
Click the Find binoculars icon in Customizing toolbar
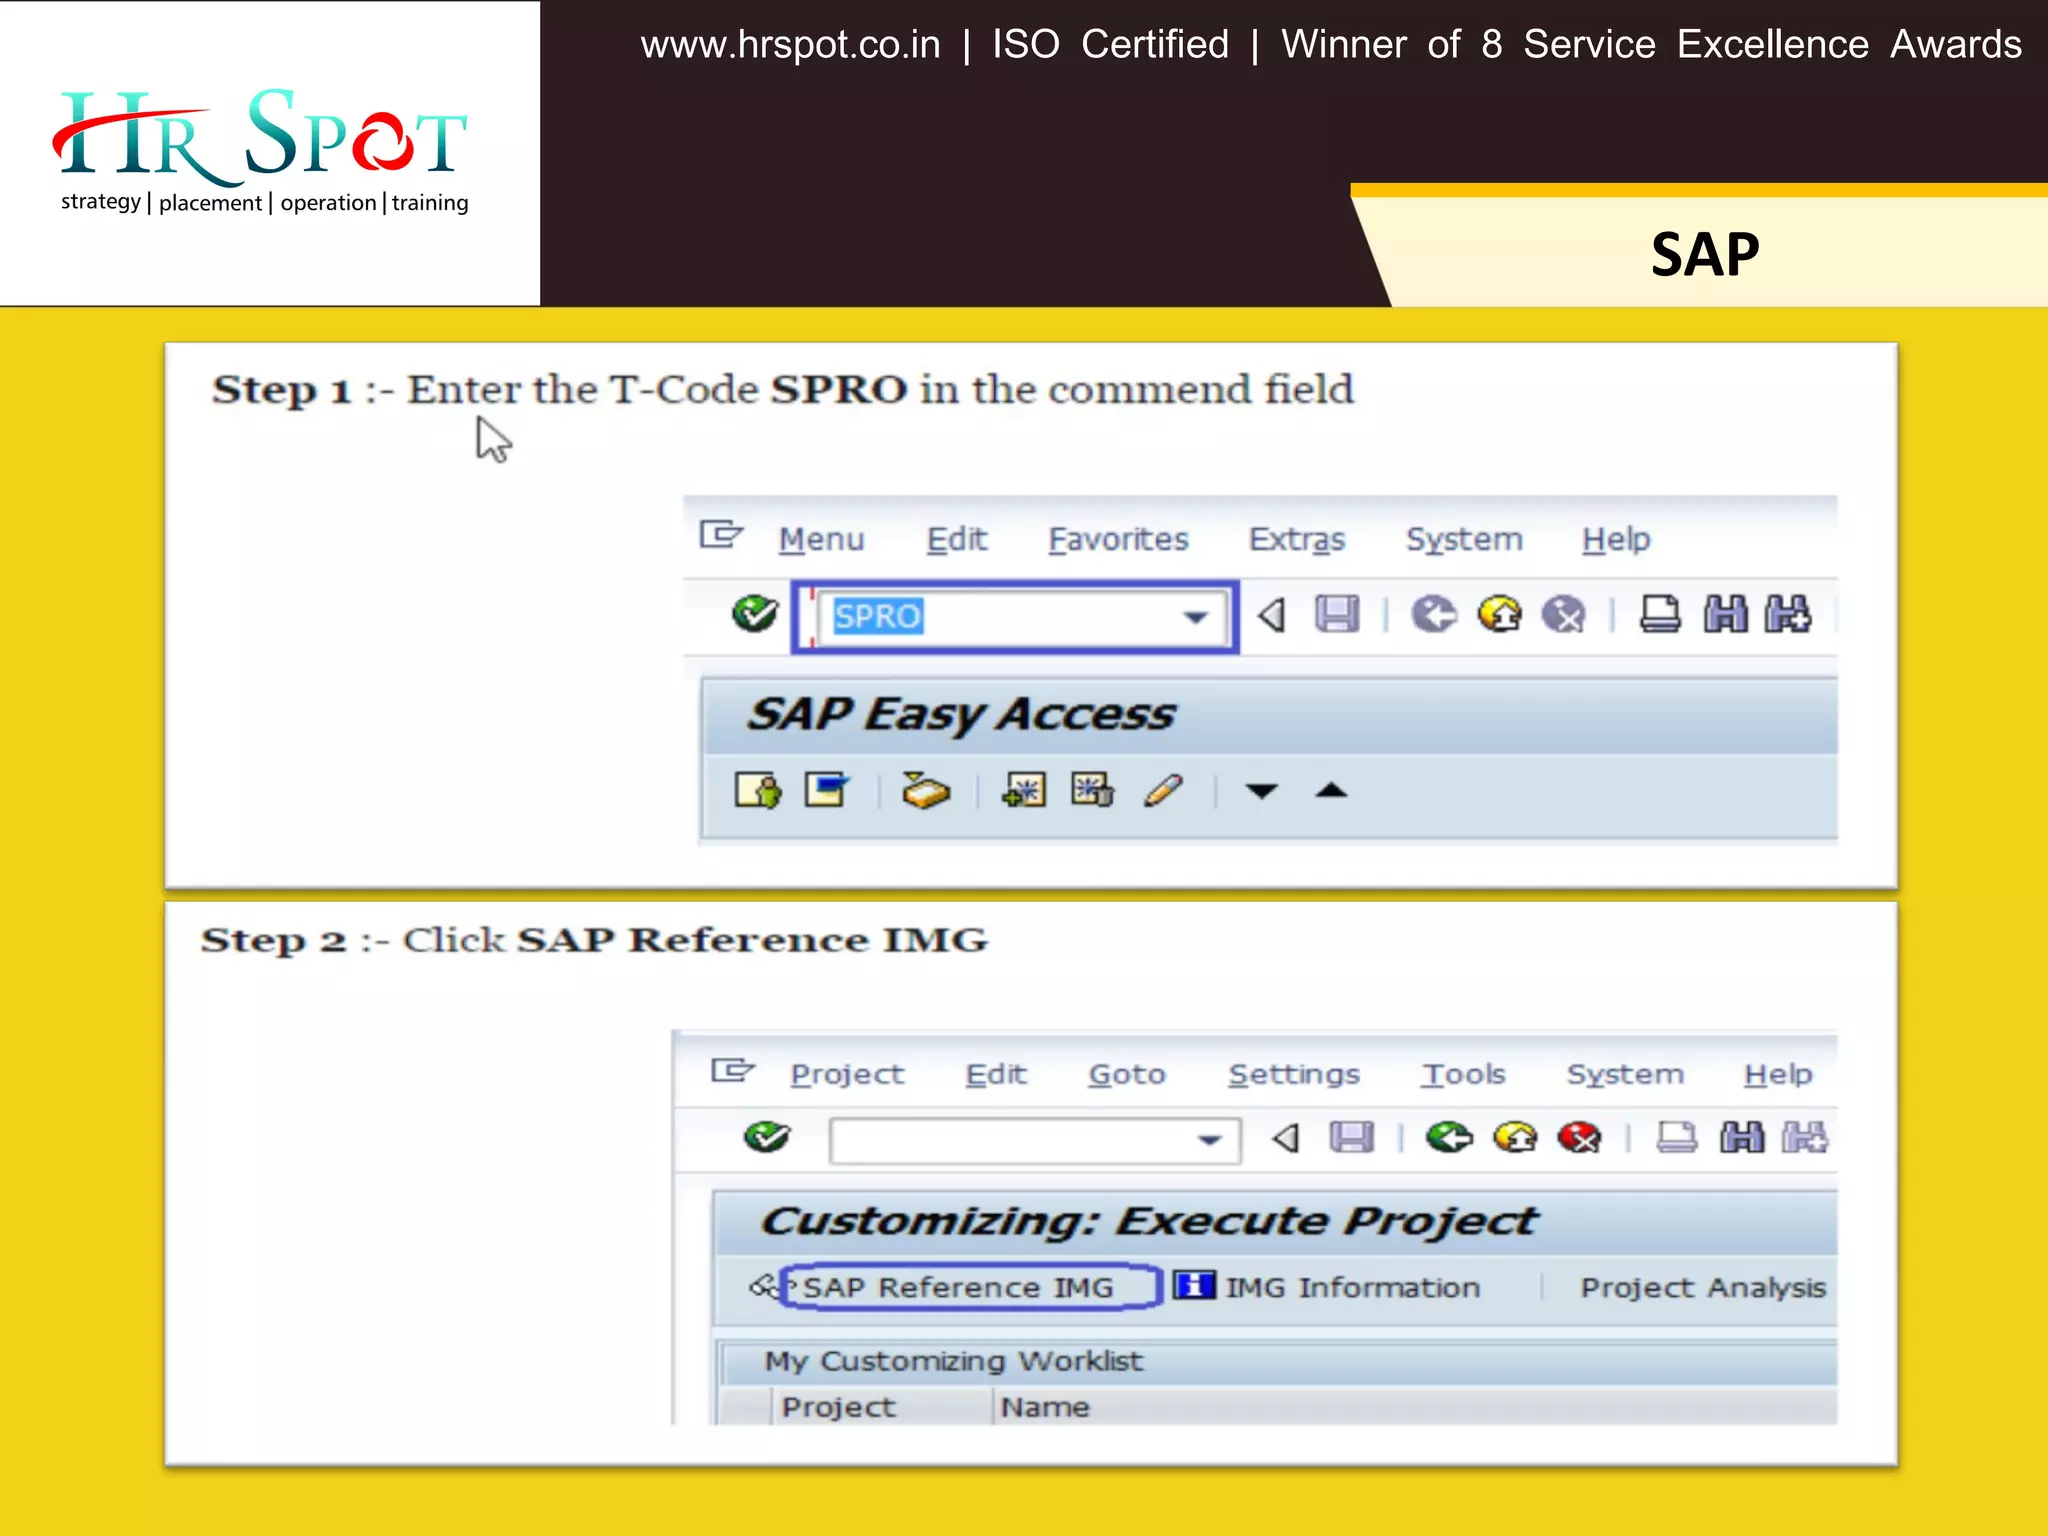[x=1741, y=1137]
